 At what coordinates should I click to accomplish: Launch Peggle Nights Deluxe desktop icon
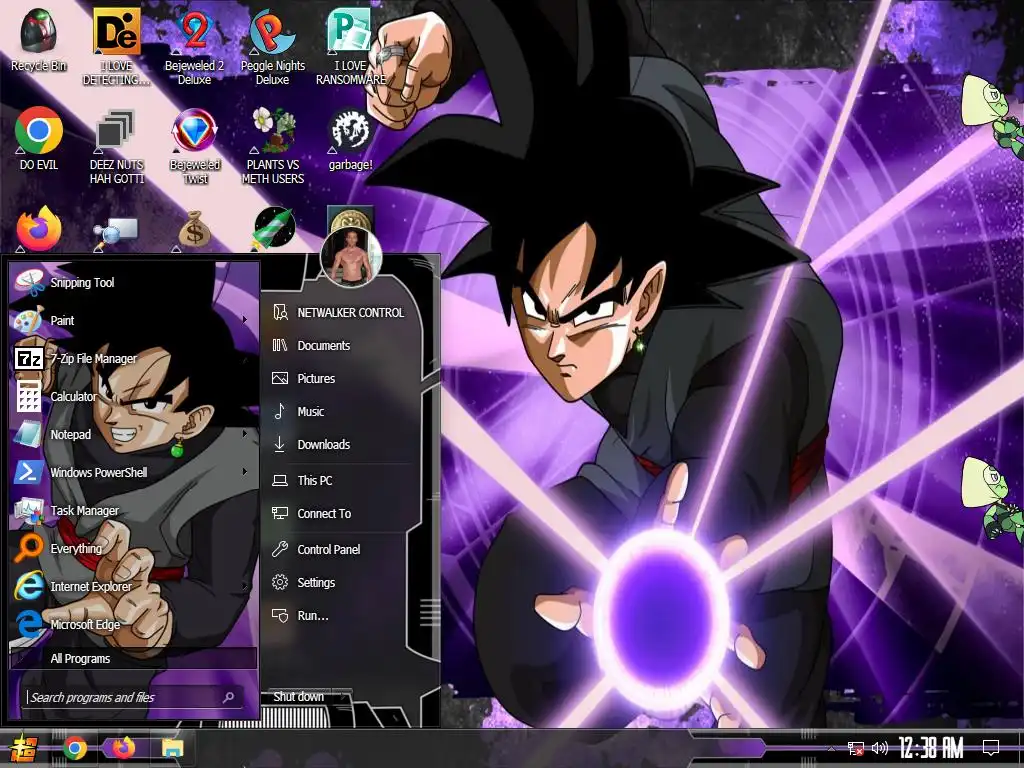click(x=272, y=47)
